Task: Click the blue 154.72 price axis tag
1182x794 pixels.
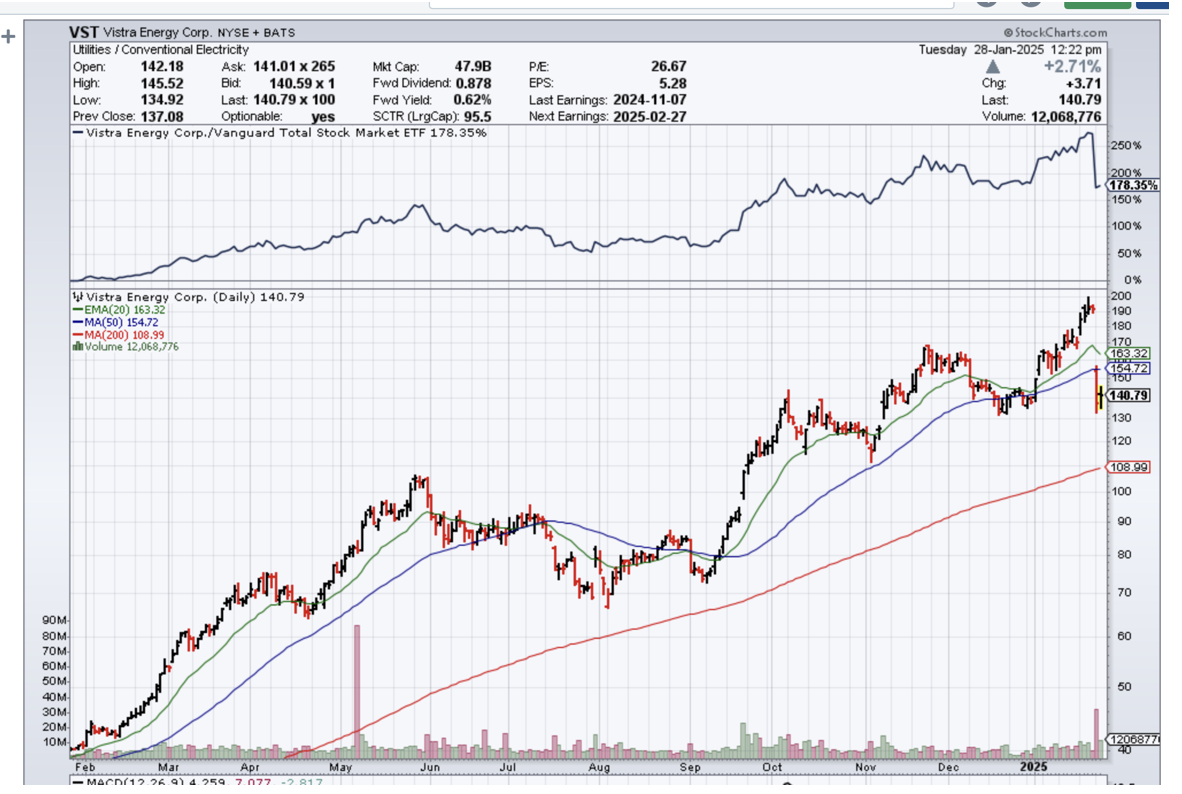Action: pyautogui.click(x=1128, y=368)
